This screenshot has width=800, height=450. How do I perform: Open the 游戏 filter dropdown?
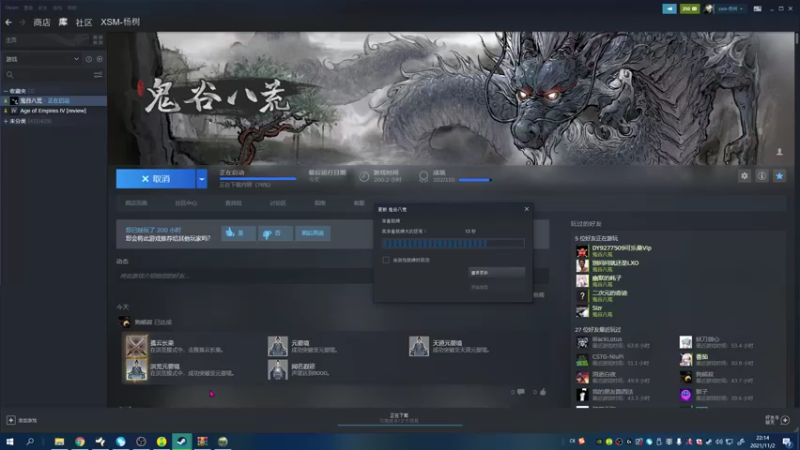[42, 59]
